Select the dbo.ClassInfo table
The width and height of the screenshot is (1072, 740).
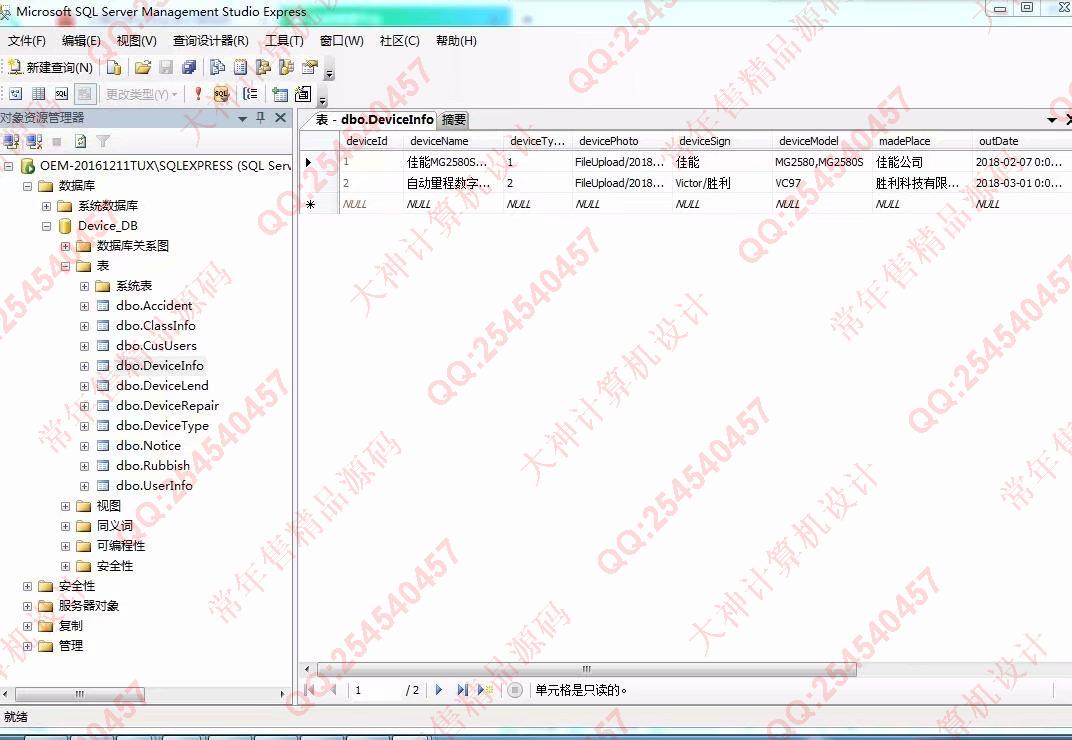(x=155, y=326)
